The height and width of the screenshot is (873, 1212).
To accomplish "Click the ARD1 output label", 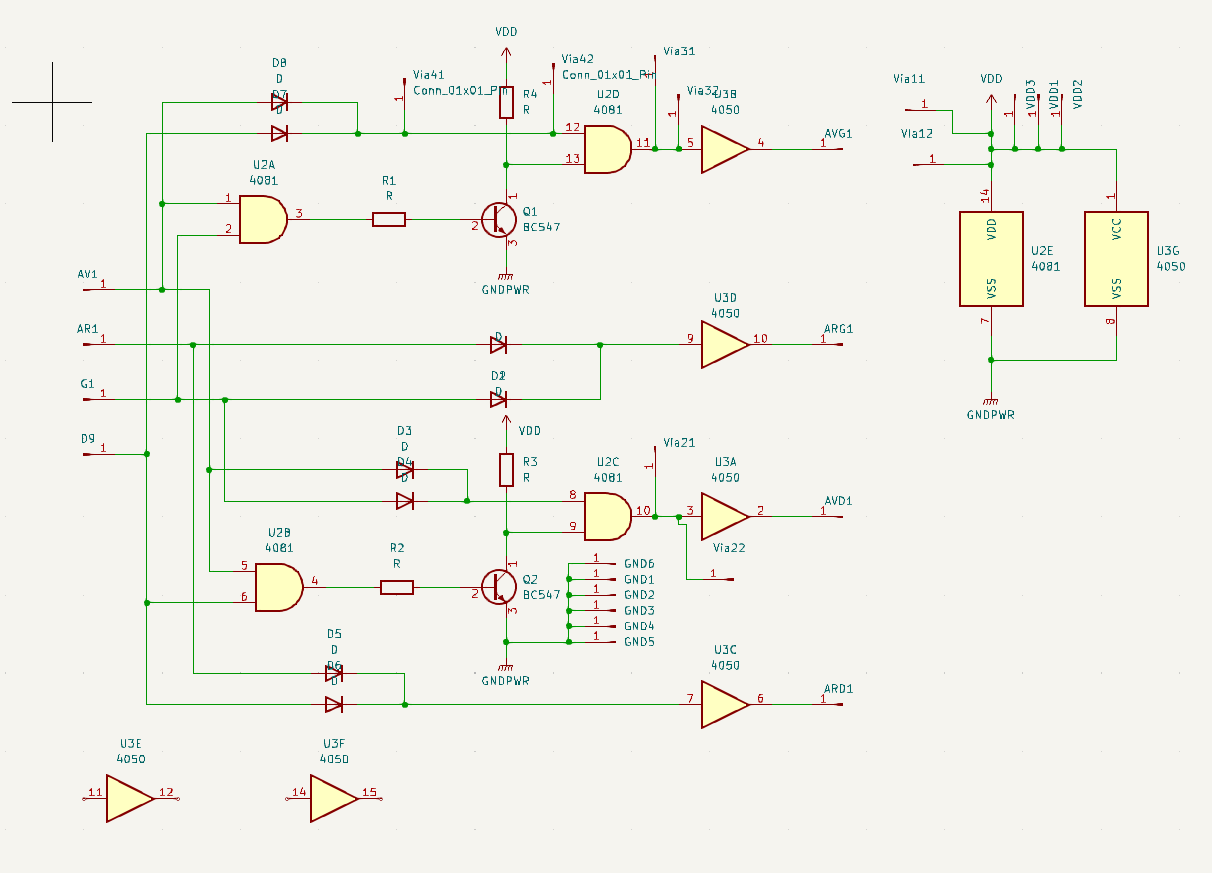I will pos(837,690).
